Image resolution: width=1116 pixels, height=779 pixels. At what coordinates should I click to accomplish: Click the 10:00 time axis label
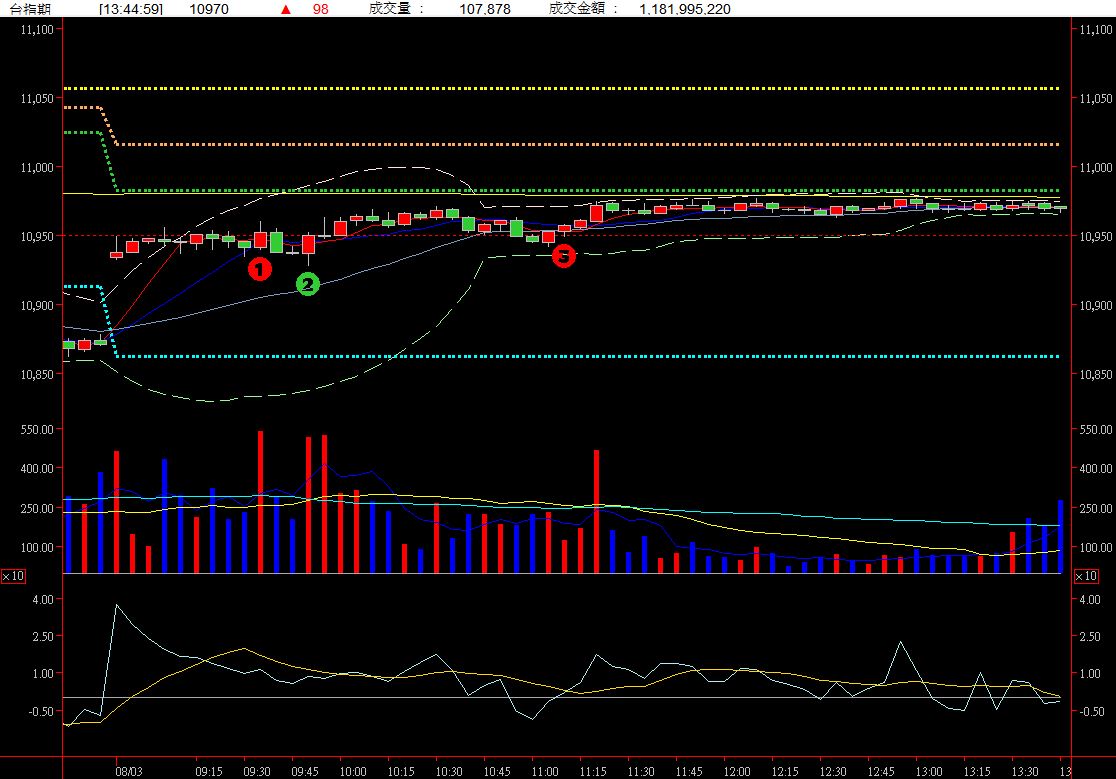tap(353, 771)
